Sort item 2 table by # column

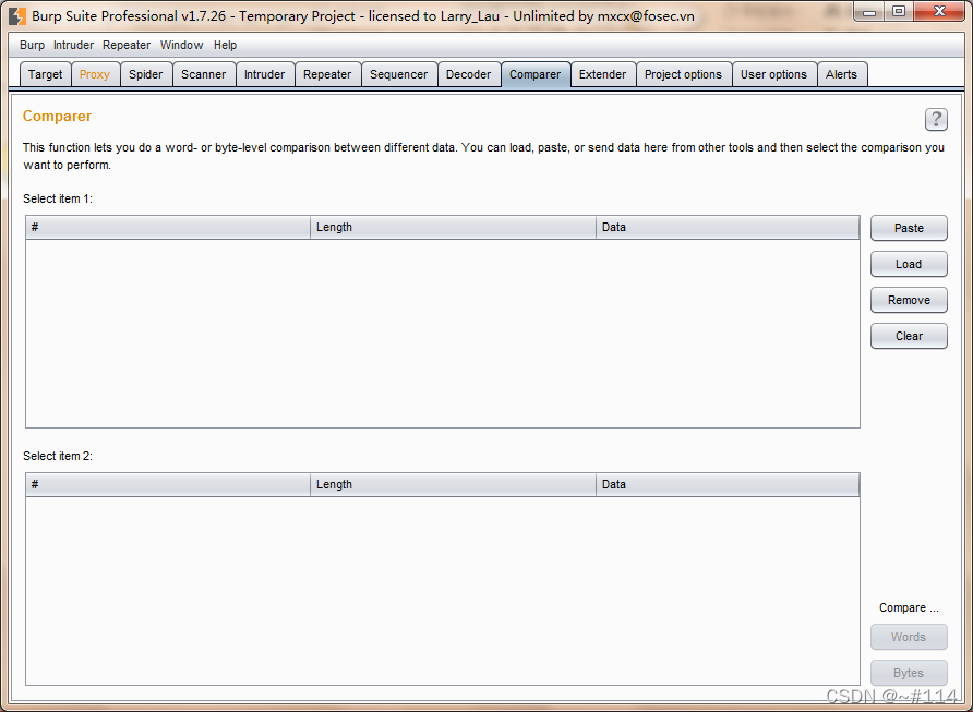168,485
